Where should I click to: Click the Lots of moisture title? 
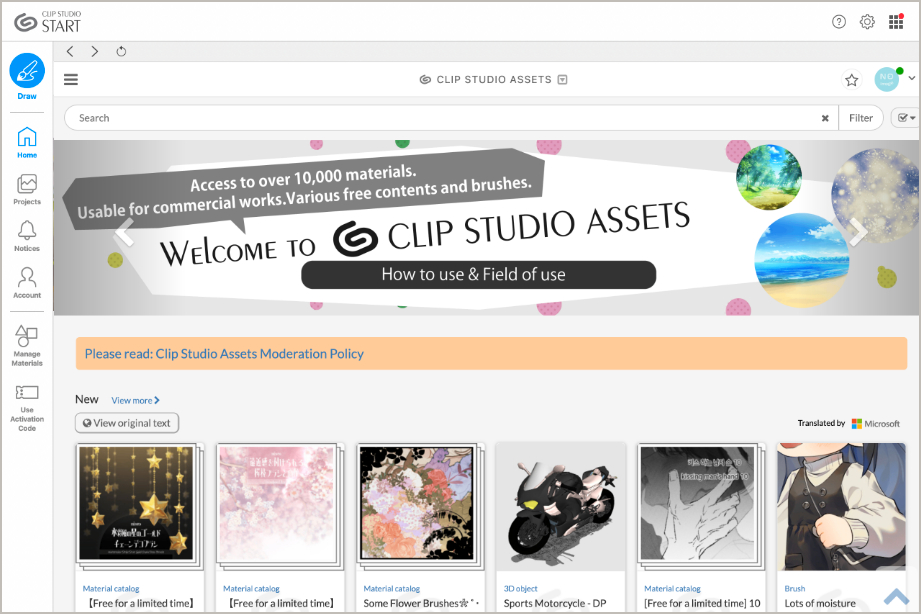click(820, 603)
